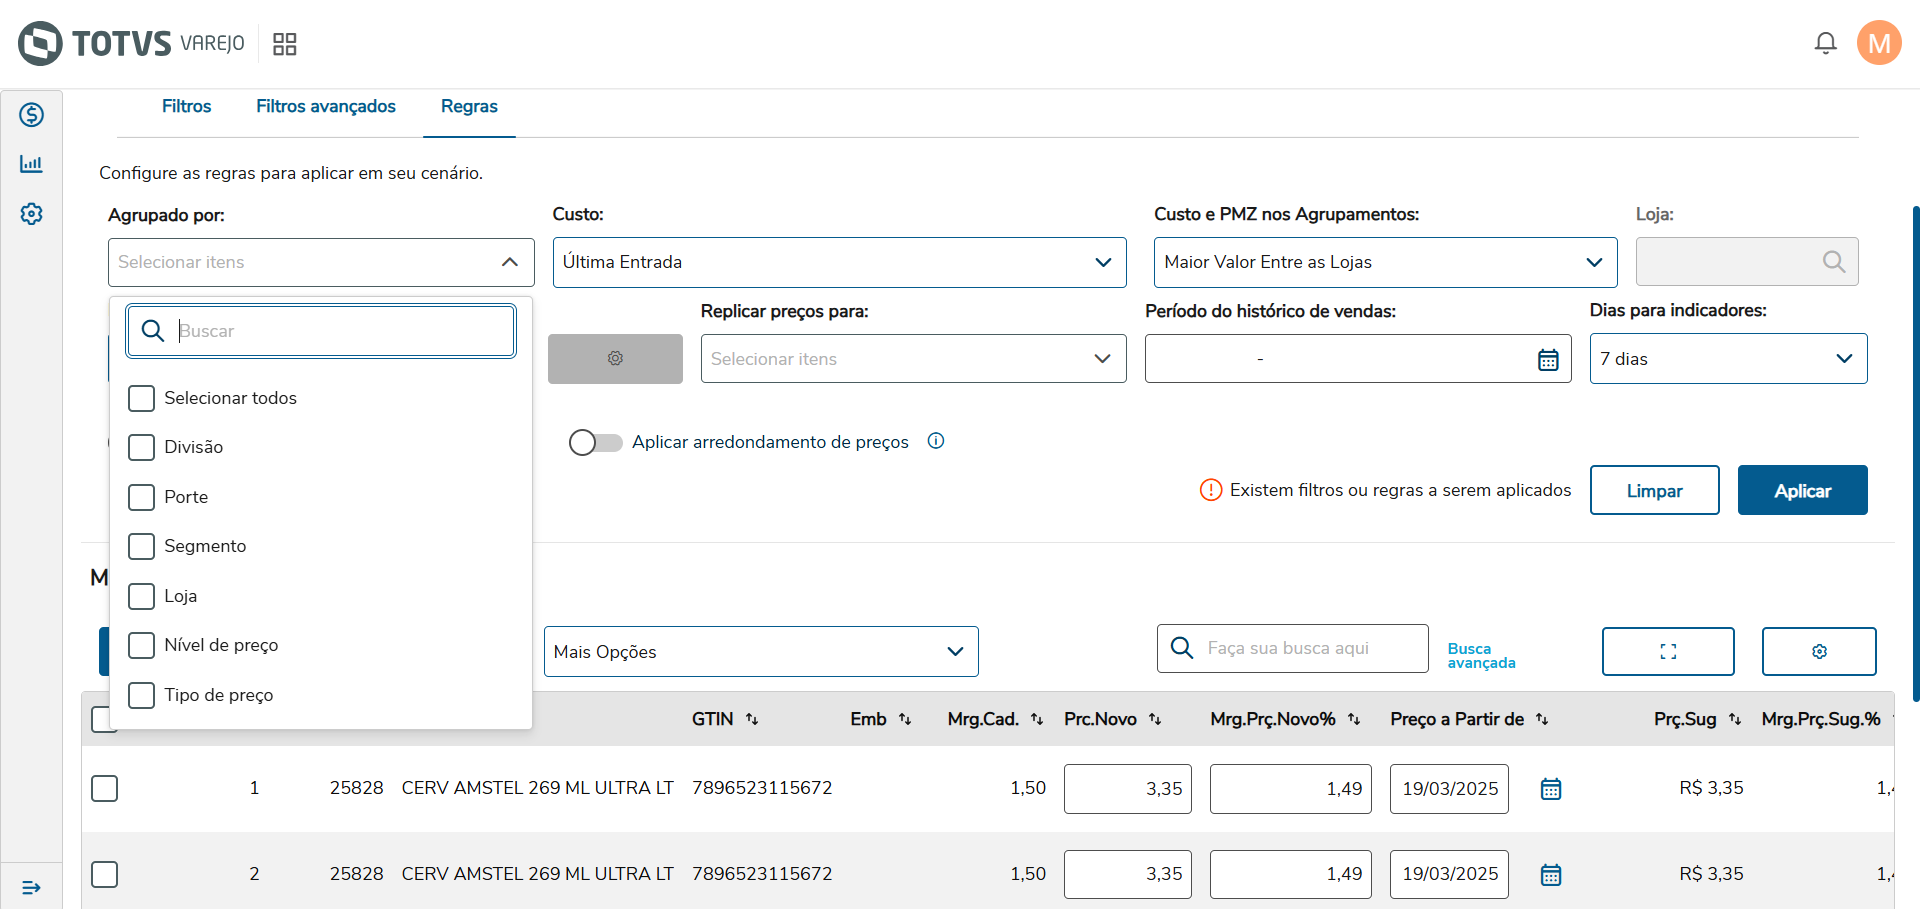Open the pricing dollar sidebar icon
This screenshot has height=909, width=1920.
(32, 115)
